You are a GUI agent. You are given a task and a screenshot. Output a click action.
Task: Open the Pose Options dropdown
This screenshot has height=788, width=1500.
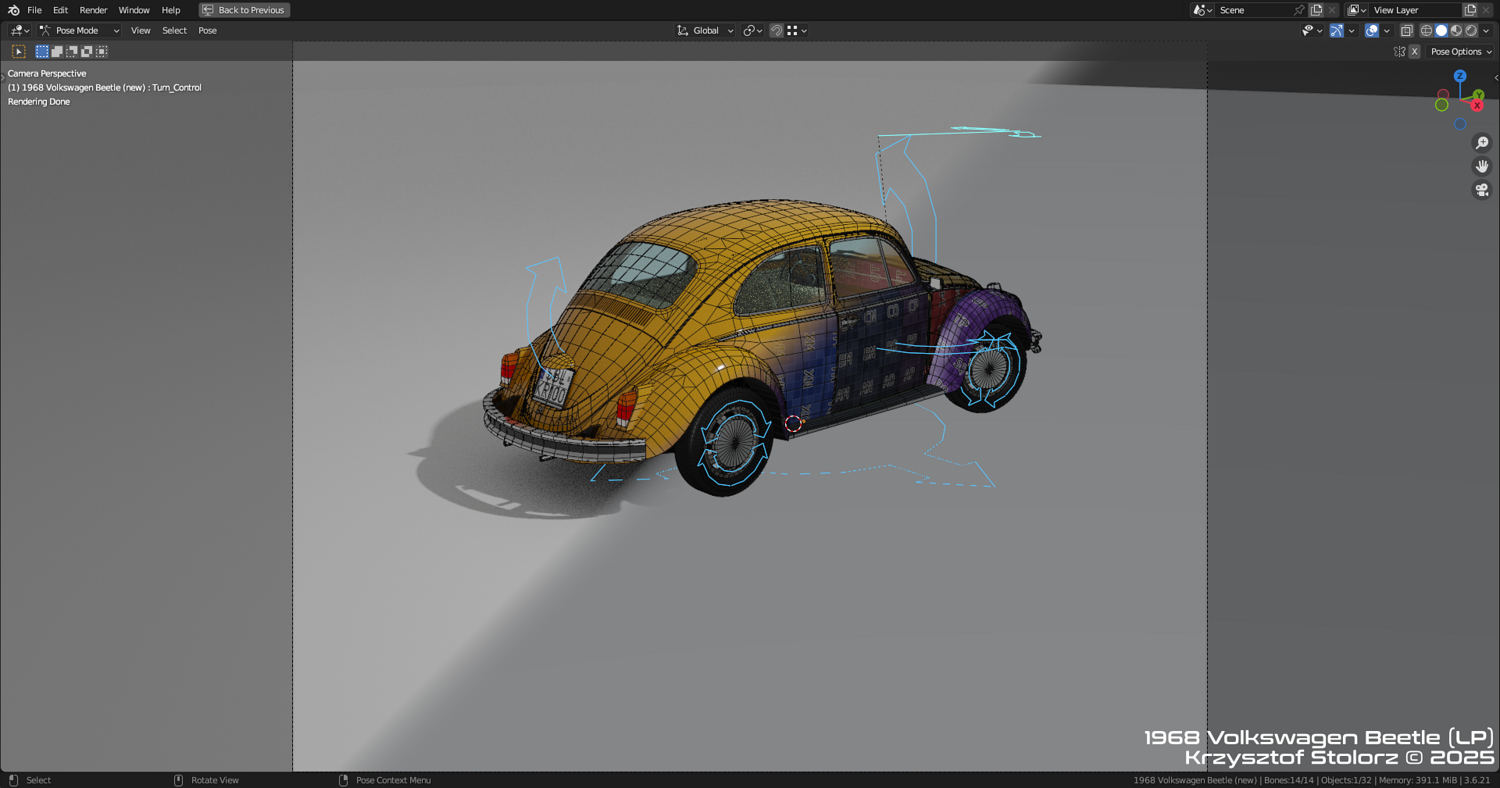pos(1461,52)
